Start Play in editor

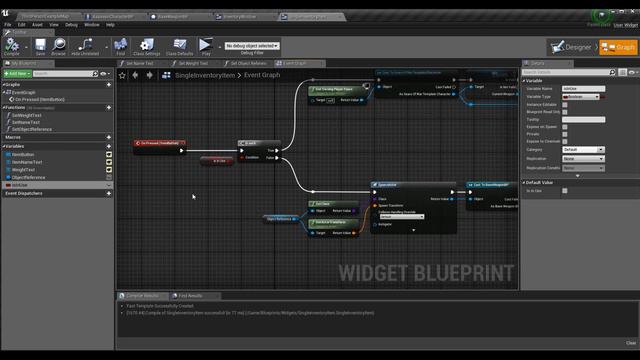[206, 47]
